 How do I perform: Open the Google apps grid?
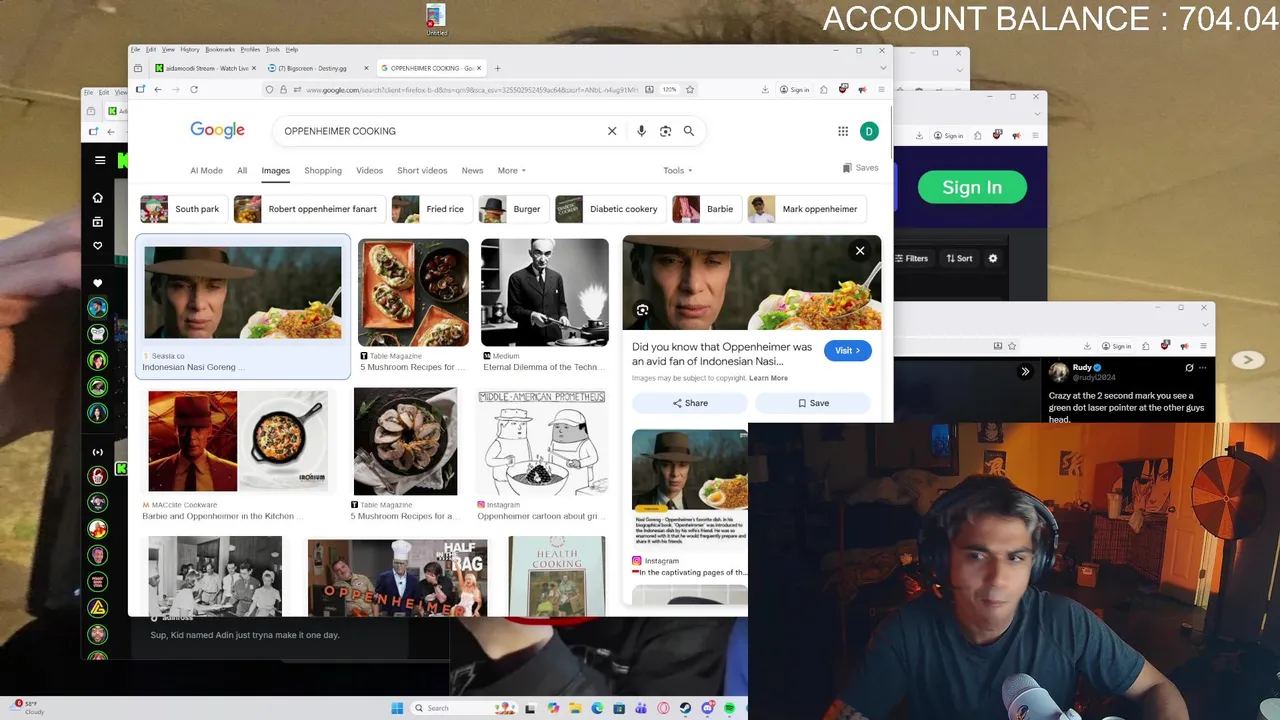pyautogui.click(x=843, y=131)
